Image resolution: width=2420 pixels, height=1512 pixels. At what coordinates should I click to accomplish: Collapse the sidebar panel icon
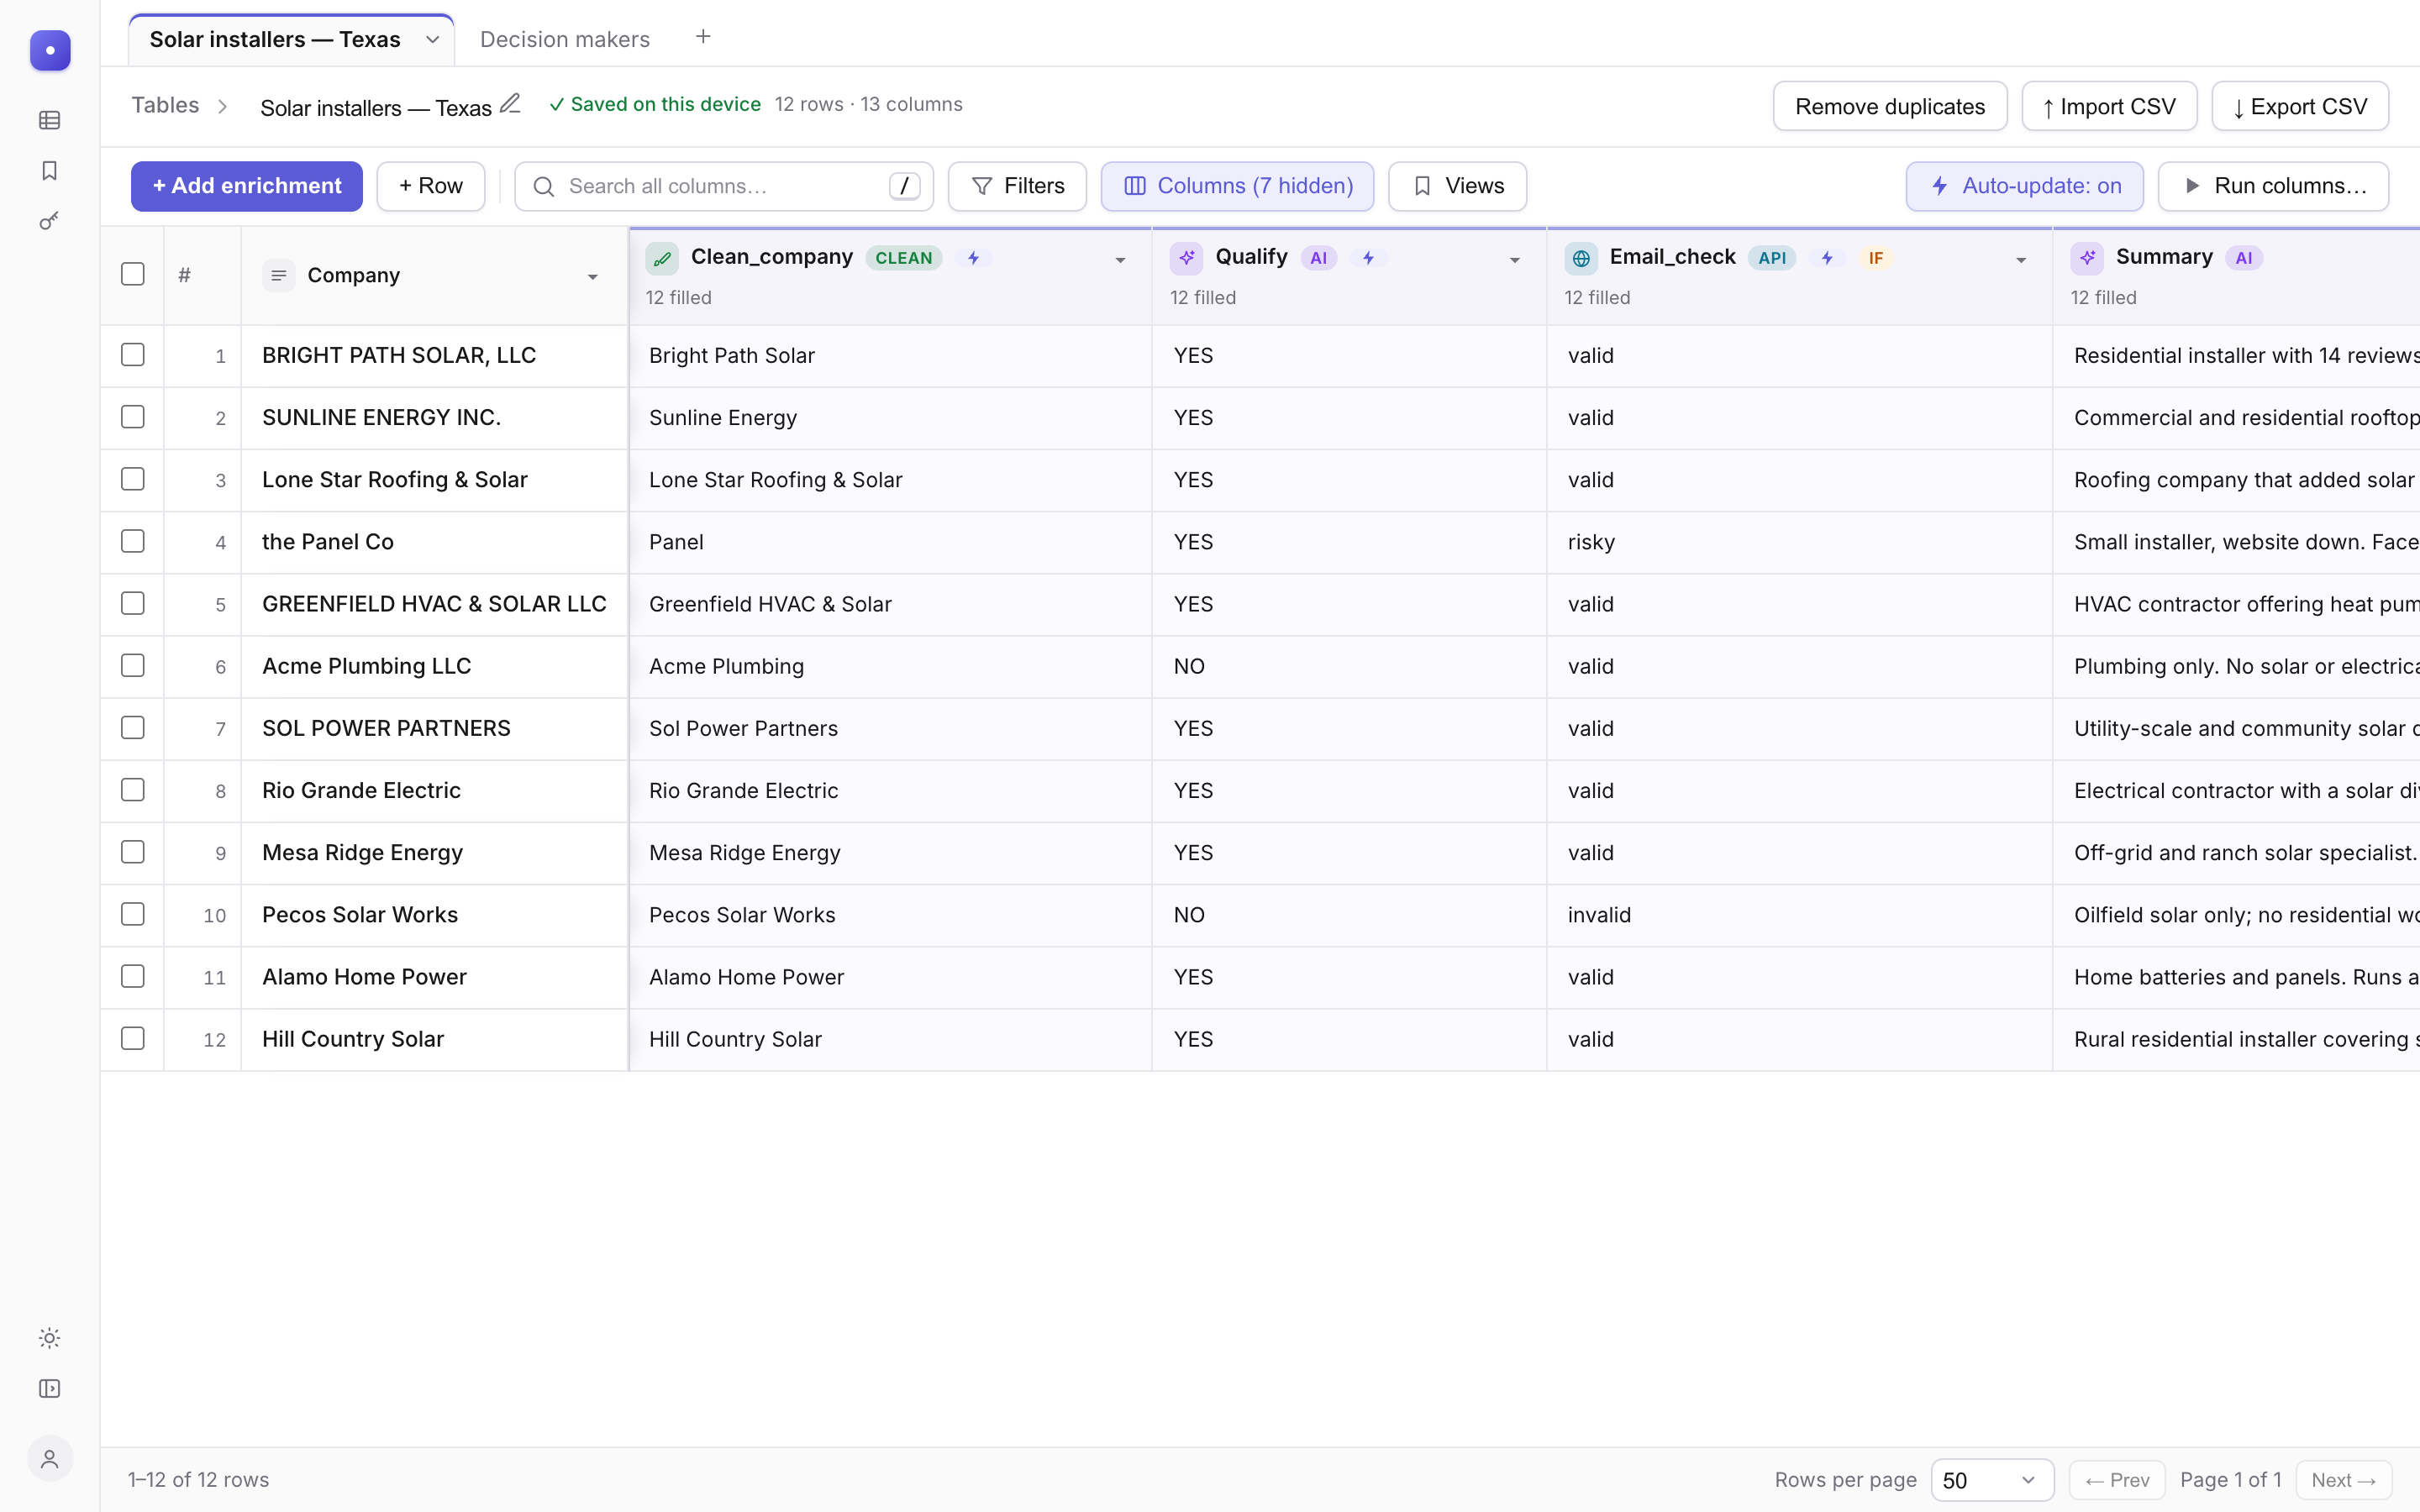point(50,1389)
